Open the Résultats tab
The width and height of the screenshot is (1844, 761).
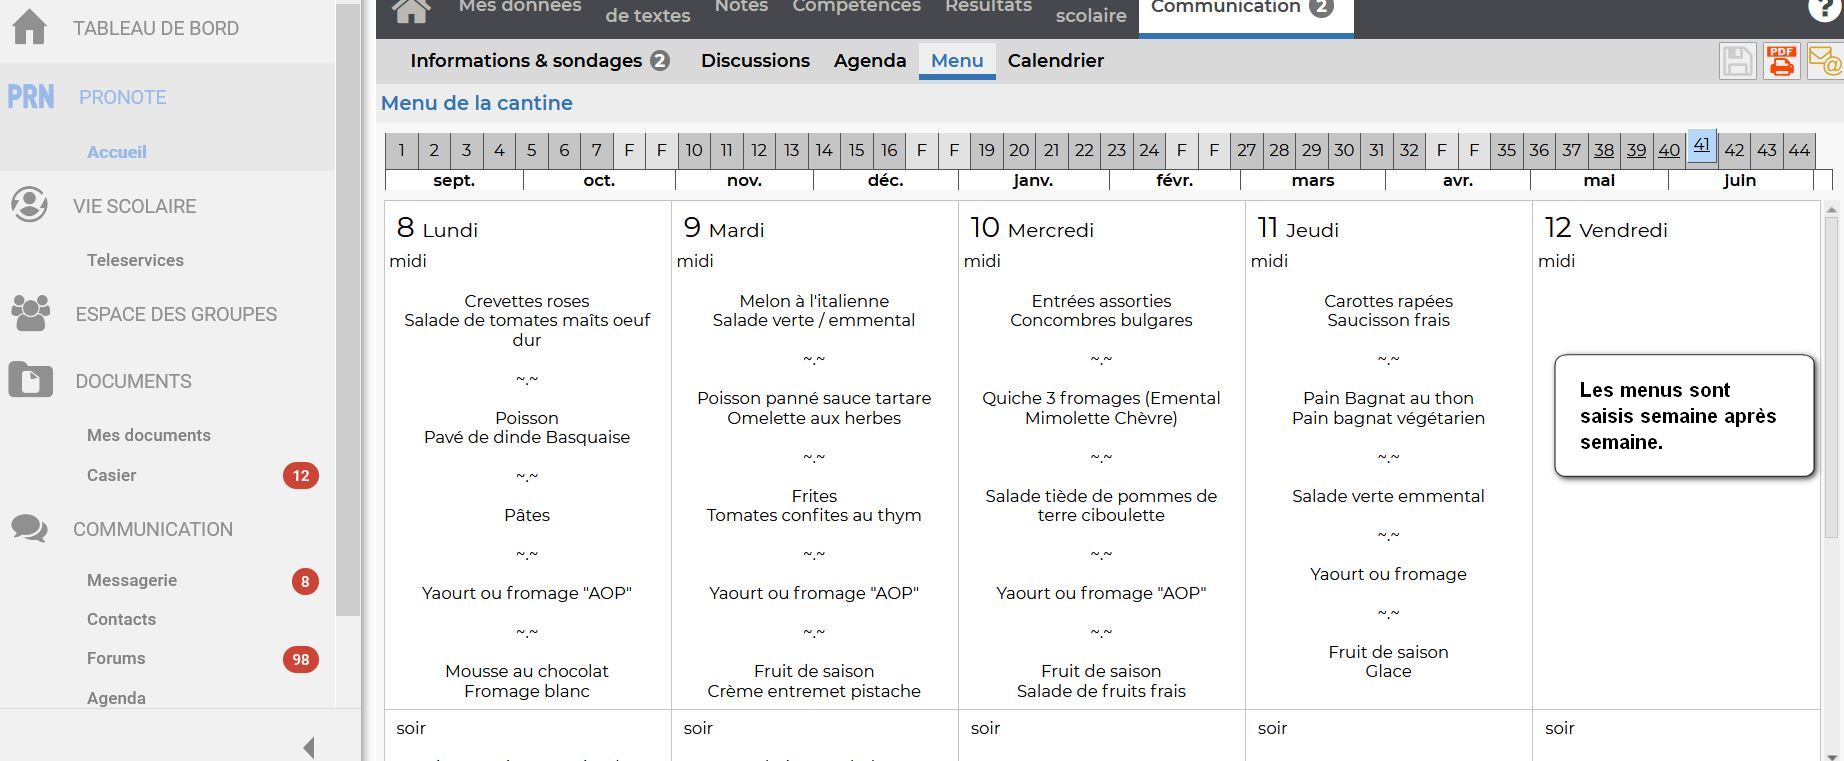988,7
